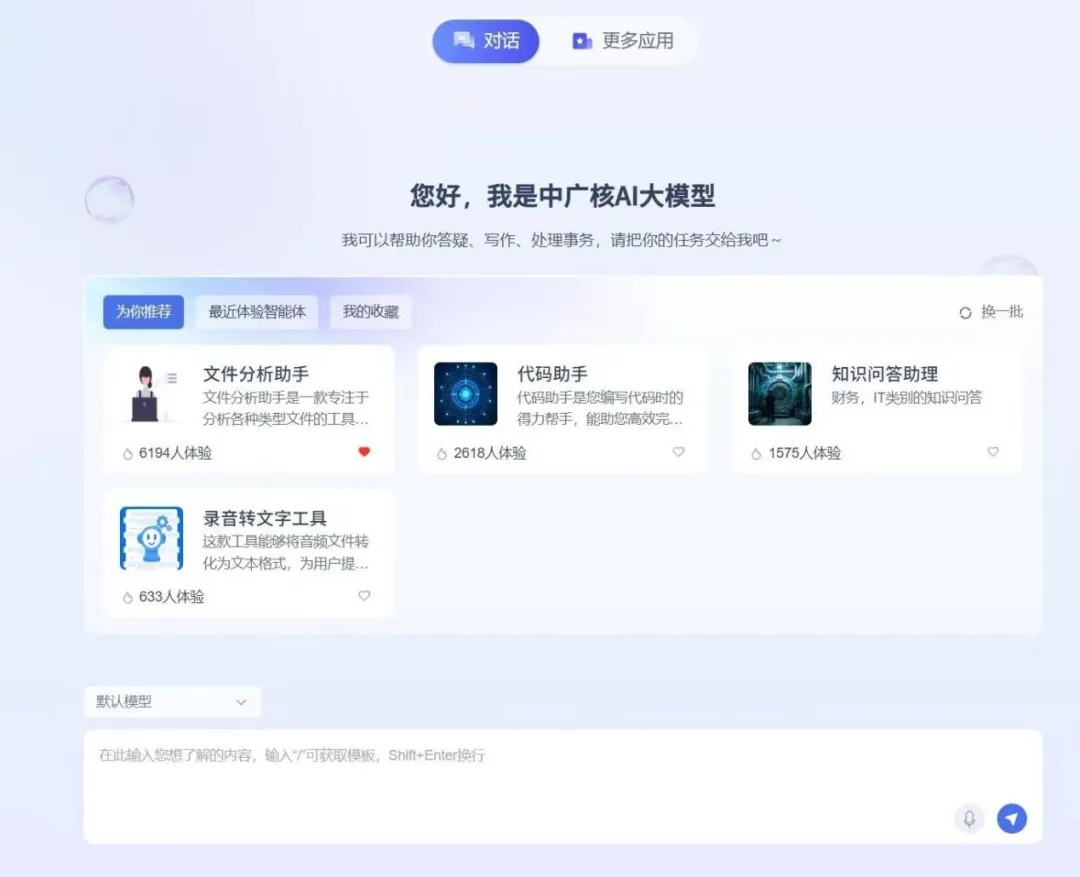Click the 633人体验 count text
Image resolution: width=1080 pixels, height=877 pixels.
pos(172,597)
